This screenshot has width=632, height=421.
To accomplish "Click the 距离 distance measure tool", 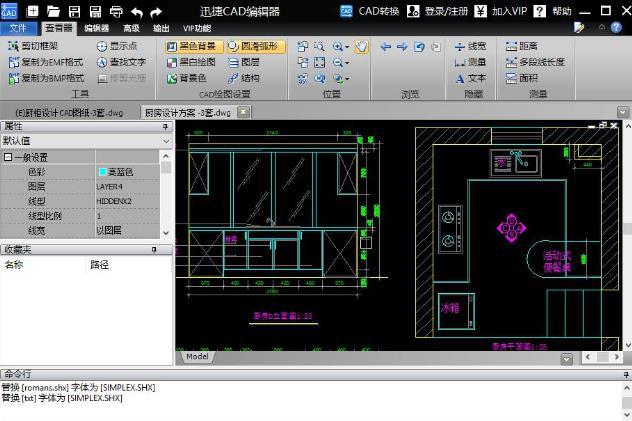I will click(521, 46).
